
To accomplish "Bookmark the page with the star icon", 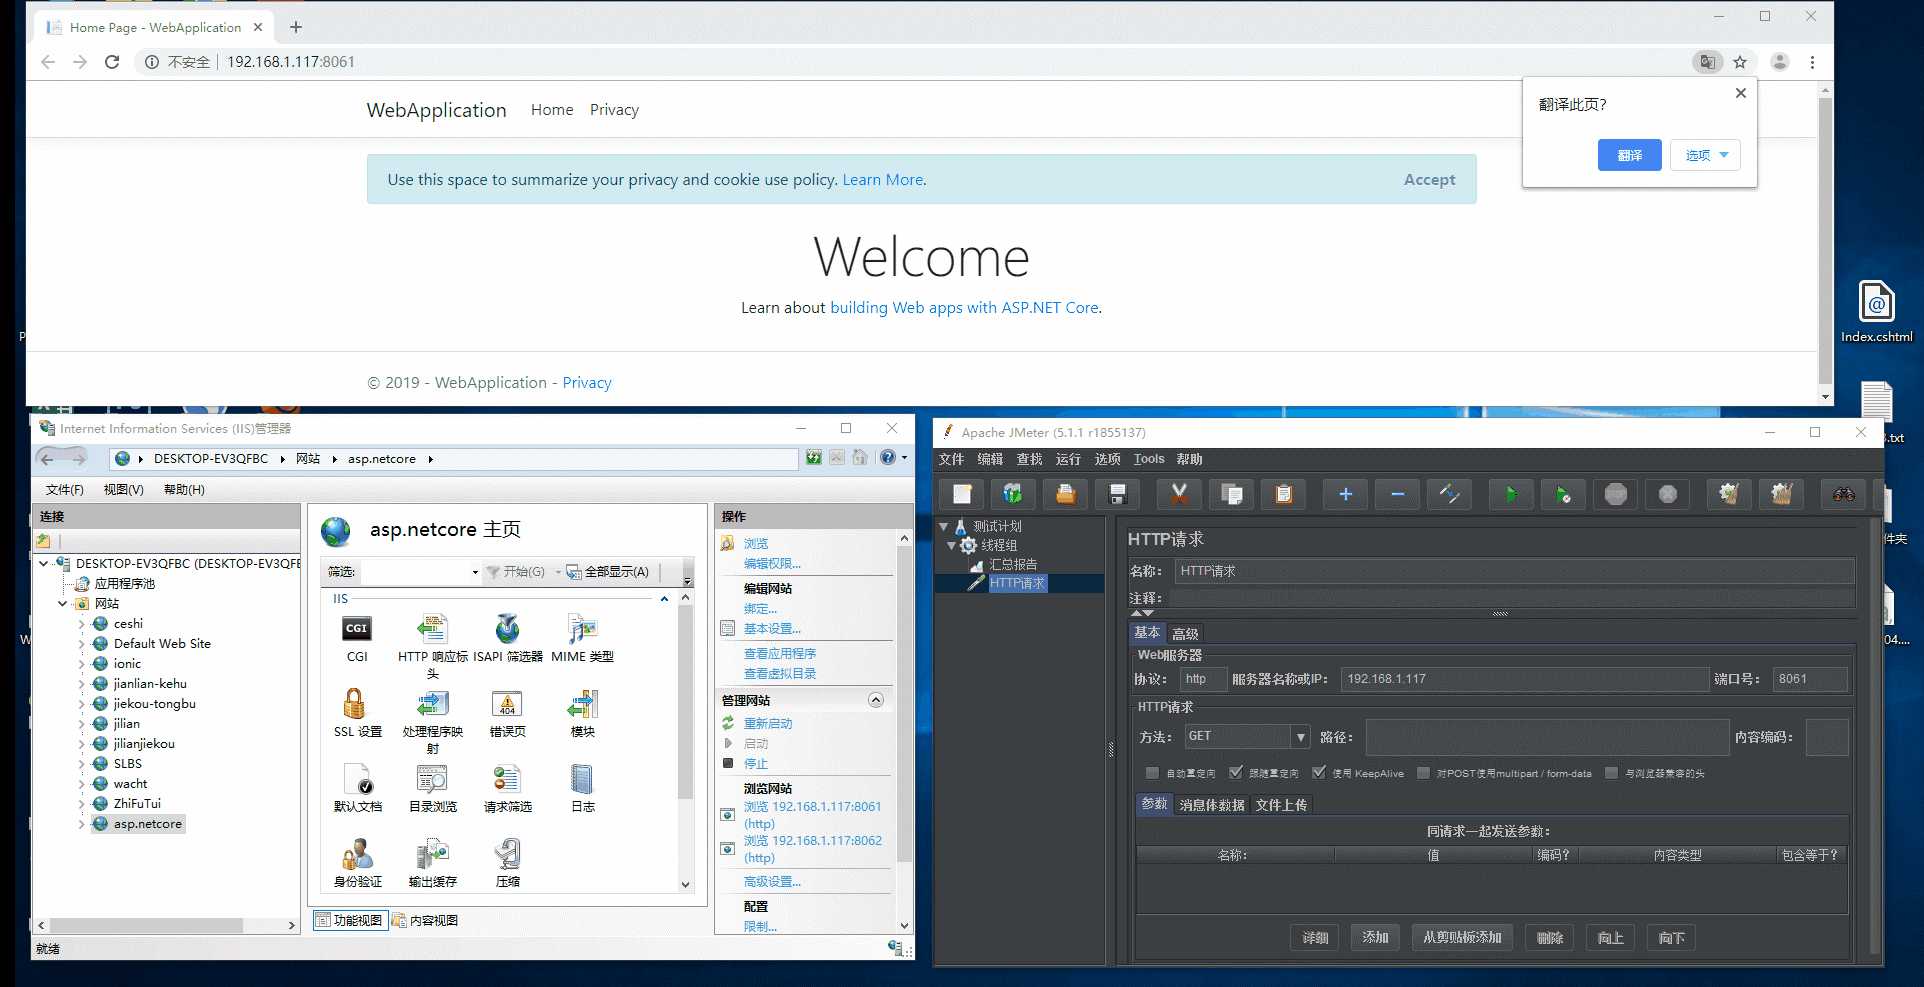I will tap(1740, 62).
